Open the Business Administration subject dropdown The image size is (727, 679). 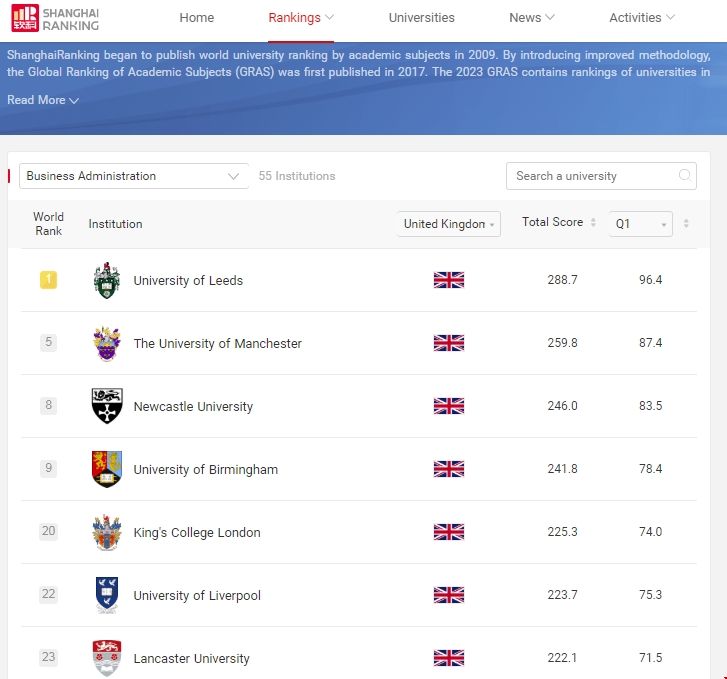point(134,176)
